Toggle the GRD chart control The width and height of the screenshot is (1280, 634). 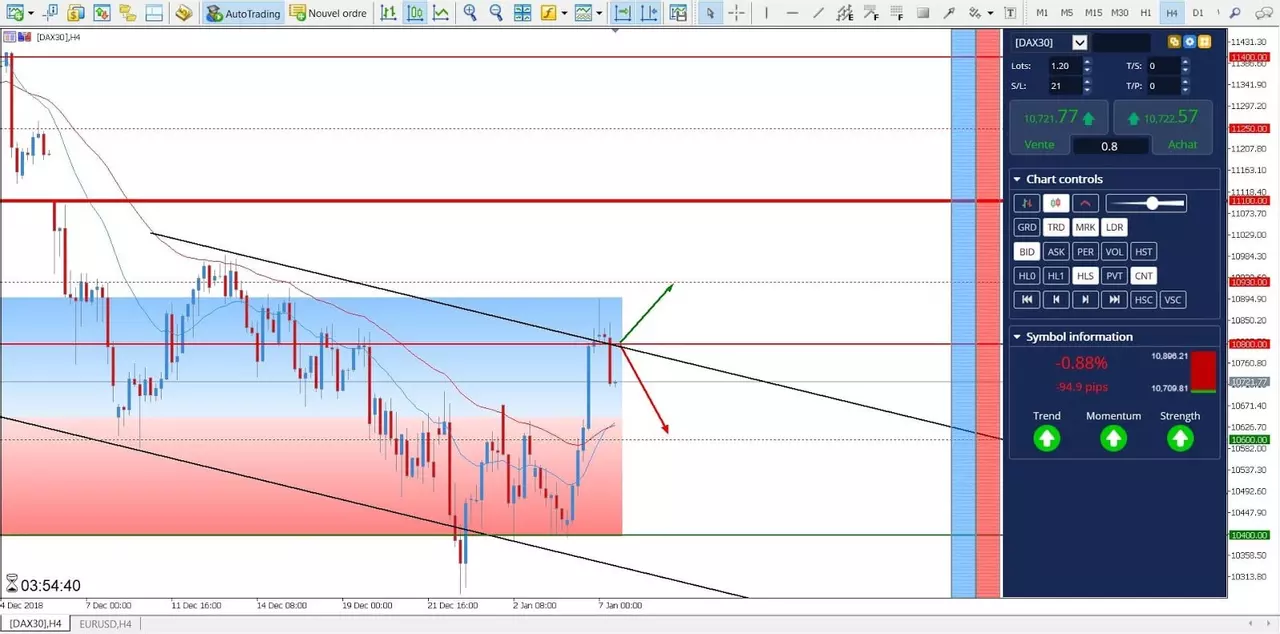[x=1026, y=227]
